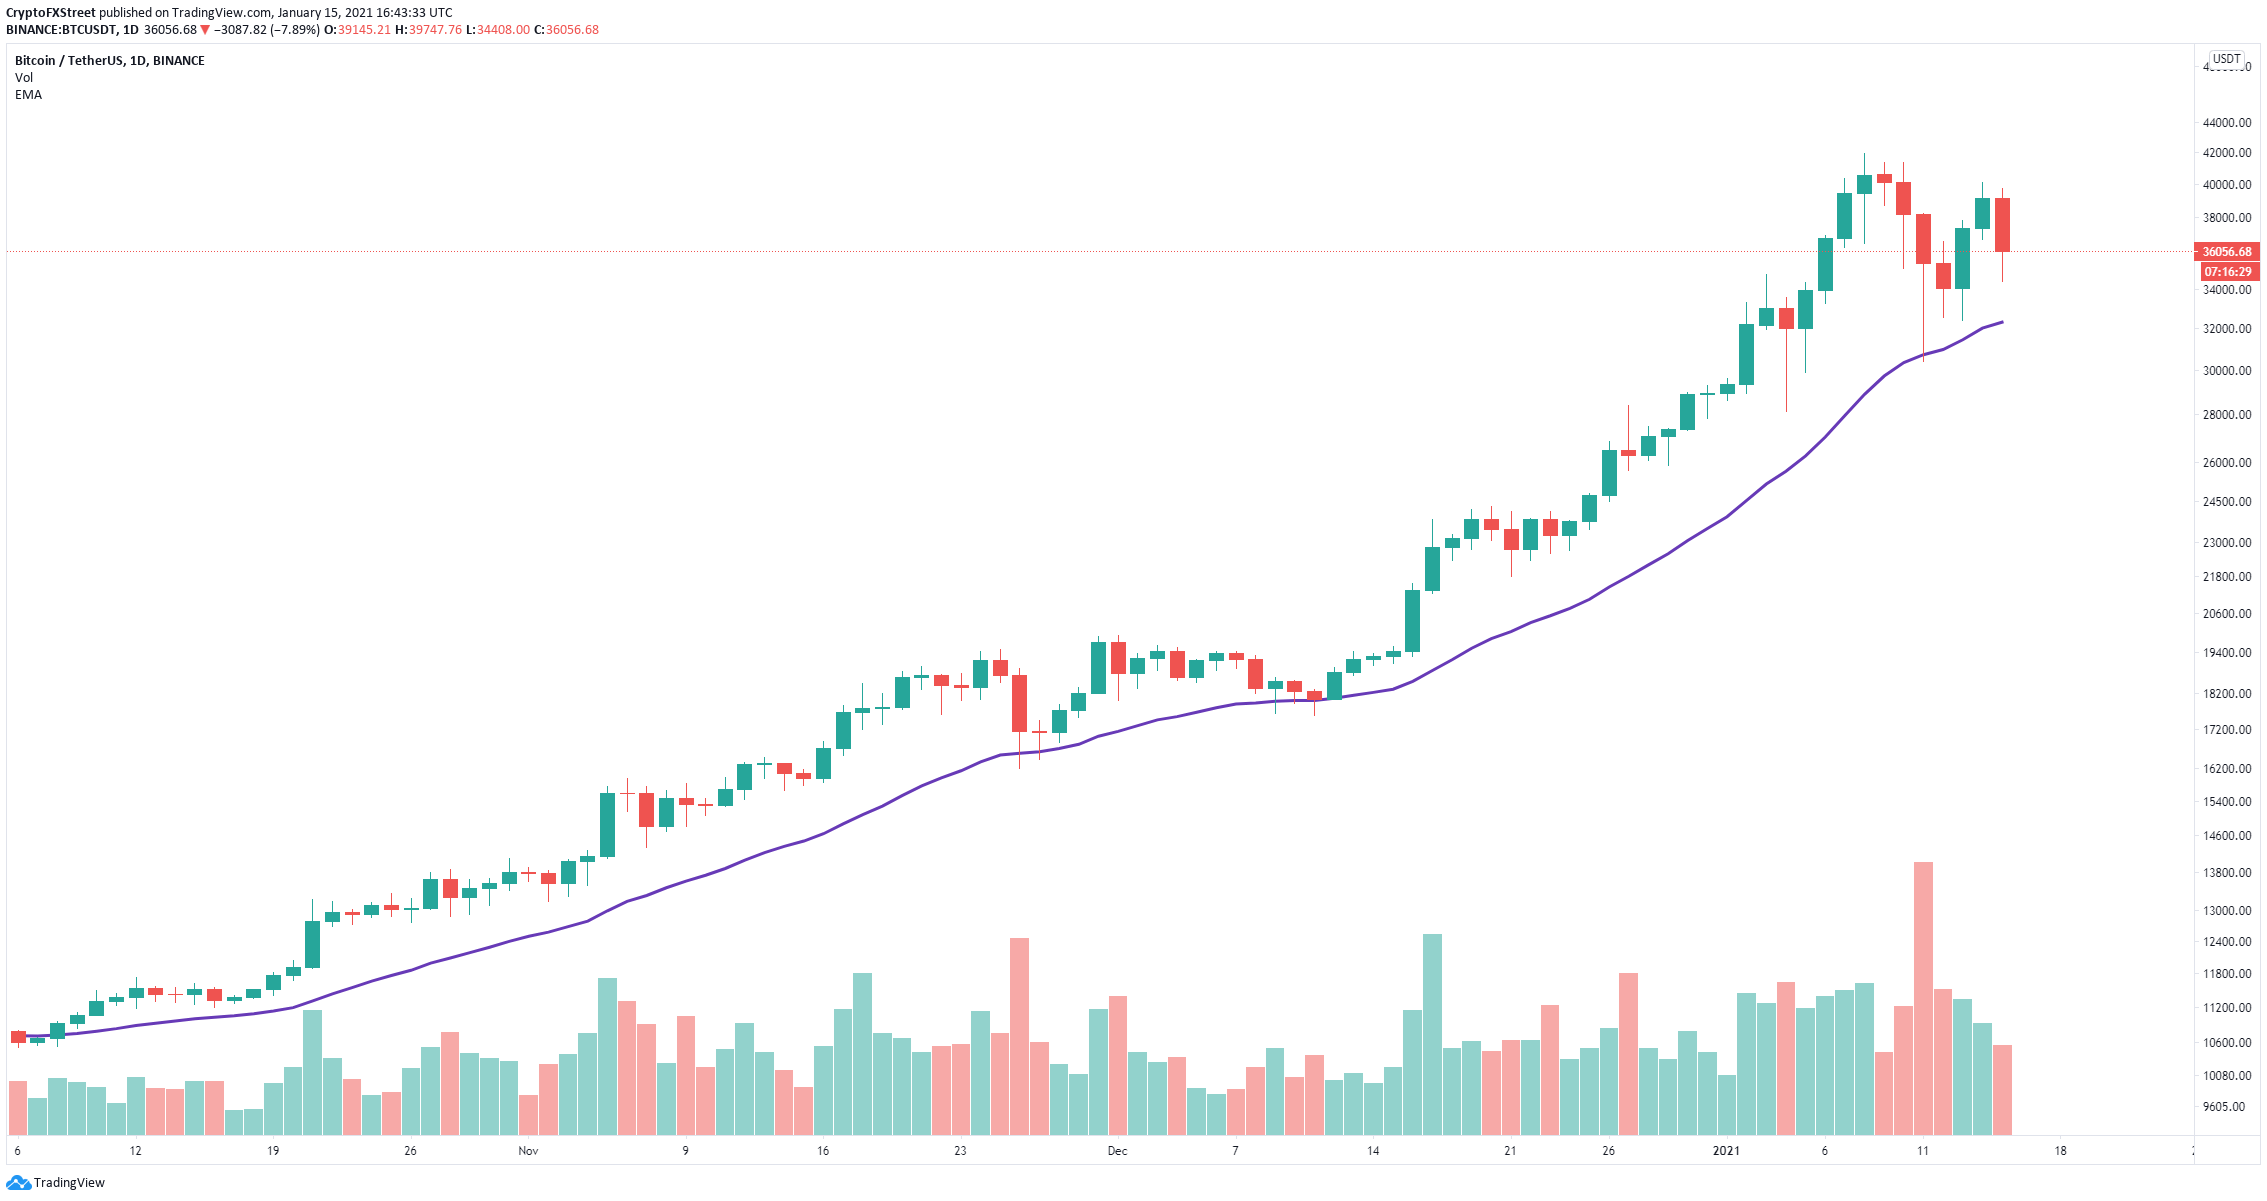This screenshot has width=2267, height=1201.
Task: Click the CryptoFXStreet publisher name
Action: coord(51,13)
